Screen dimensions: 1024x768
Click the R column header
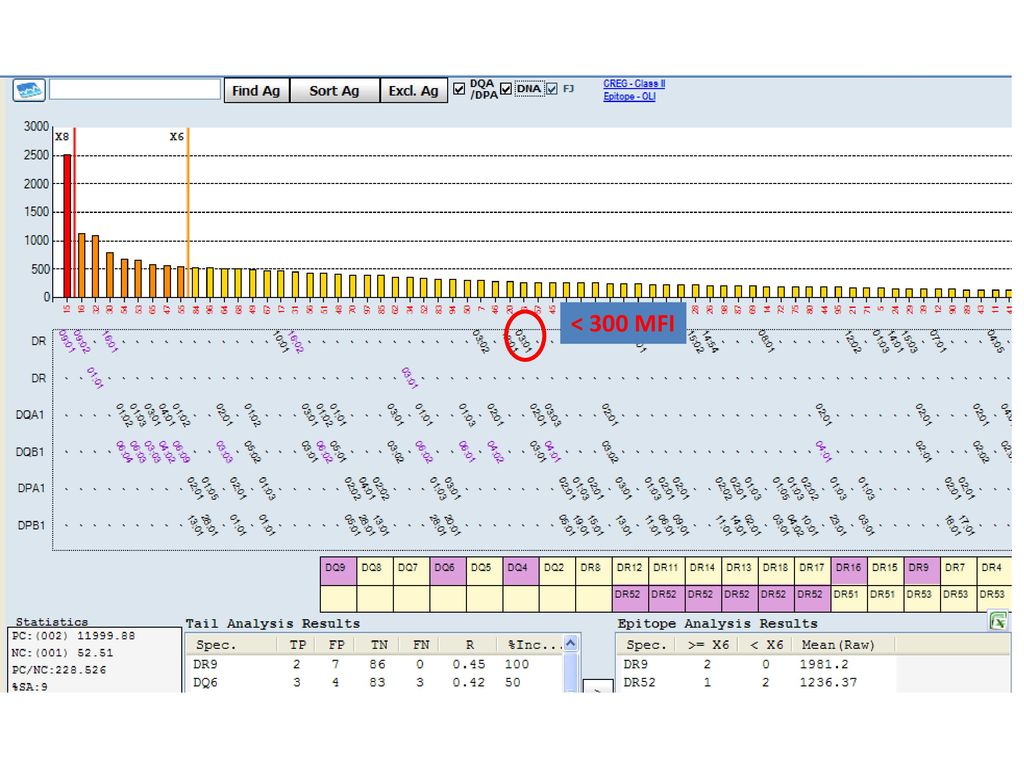pos(470,645)
